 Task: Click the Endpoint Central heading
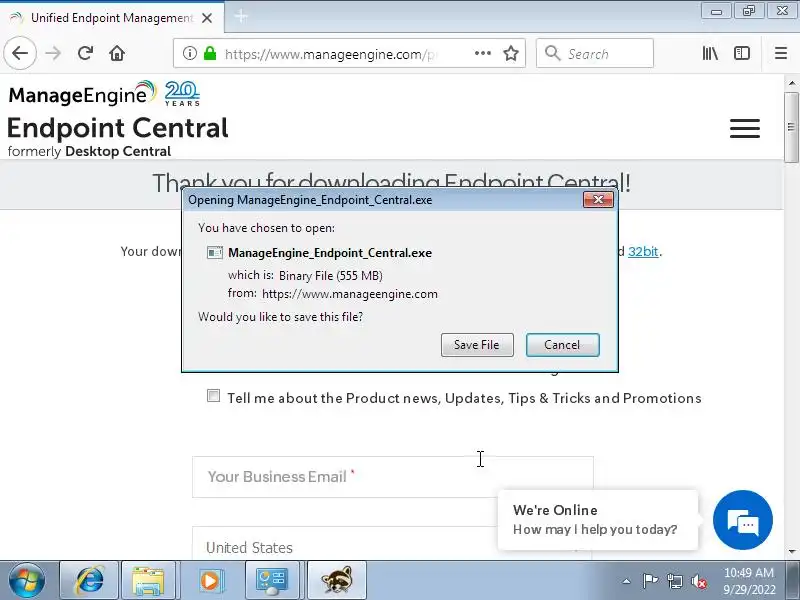[117, 128]
